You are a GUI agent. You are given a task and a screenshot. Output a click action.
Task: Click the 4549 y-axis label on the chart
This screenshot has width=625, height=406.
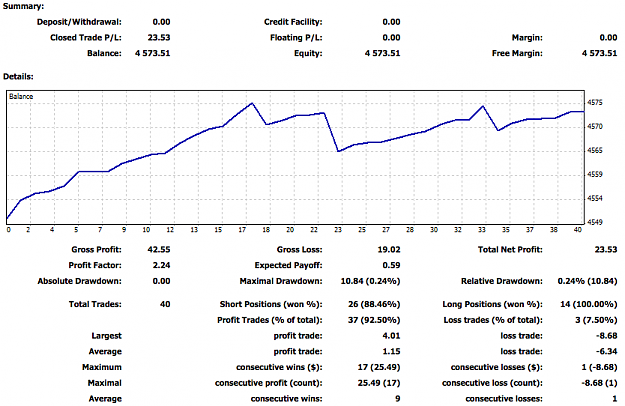click(x=595, y=222)
